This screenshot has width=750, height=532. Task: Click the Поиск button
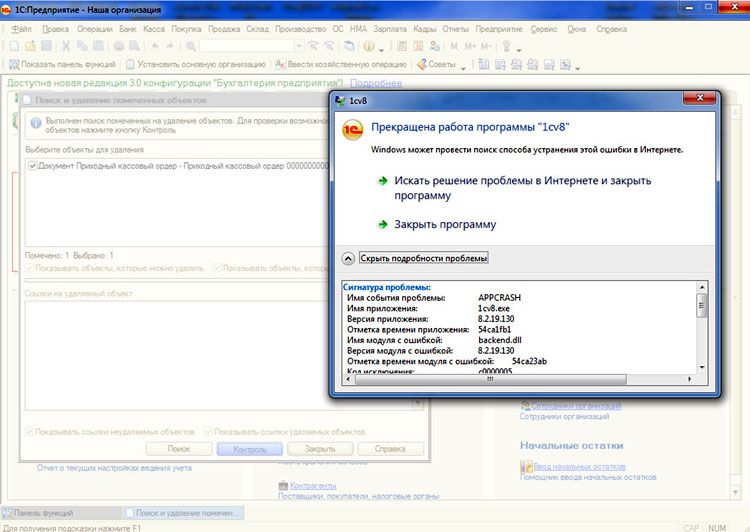click(x=179, y=449)
